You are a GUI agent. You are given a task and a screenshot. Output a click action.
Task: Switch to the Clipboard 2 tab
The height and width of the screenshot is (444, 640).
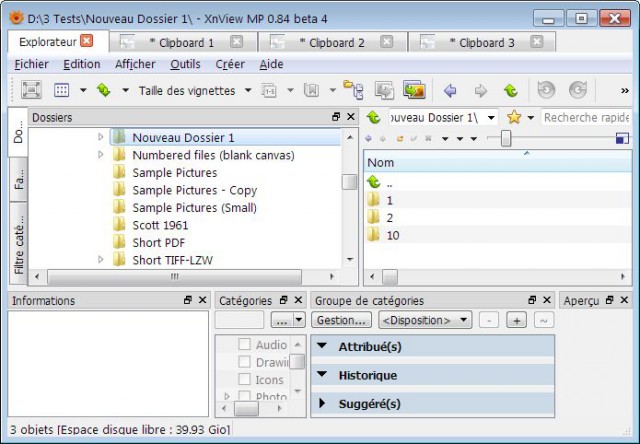click(x=332, y=42)
